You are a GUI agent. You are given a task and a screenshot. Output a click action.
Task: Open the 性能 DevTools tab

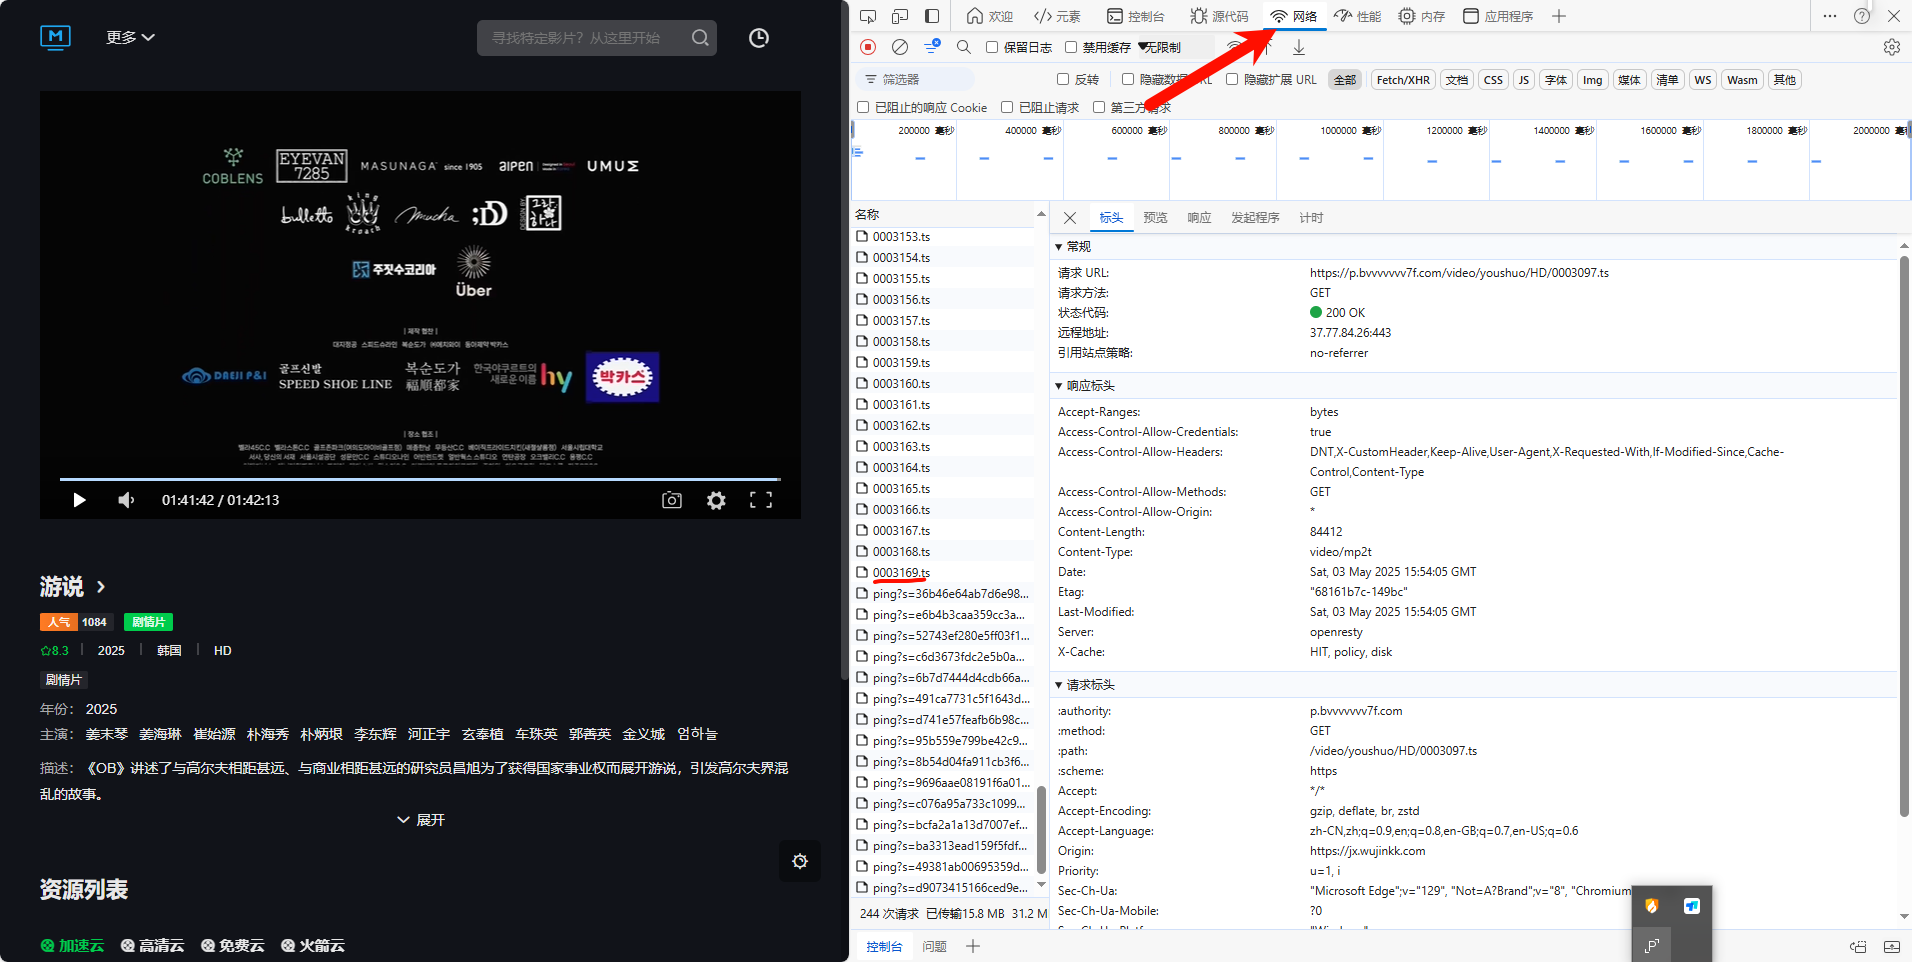1358,16
